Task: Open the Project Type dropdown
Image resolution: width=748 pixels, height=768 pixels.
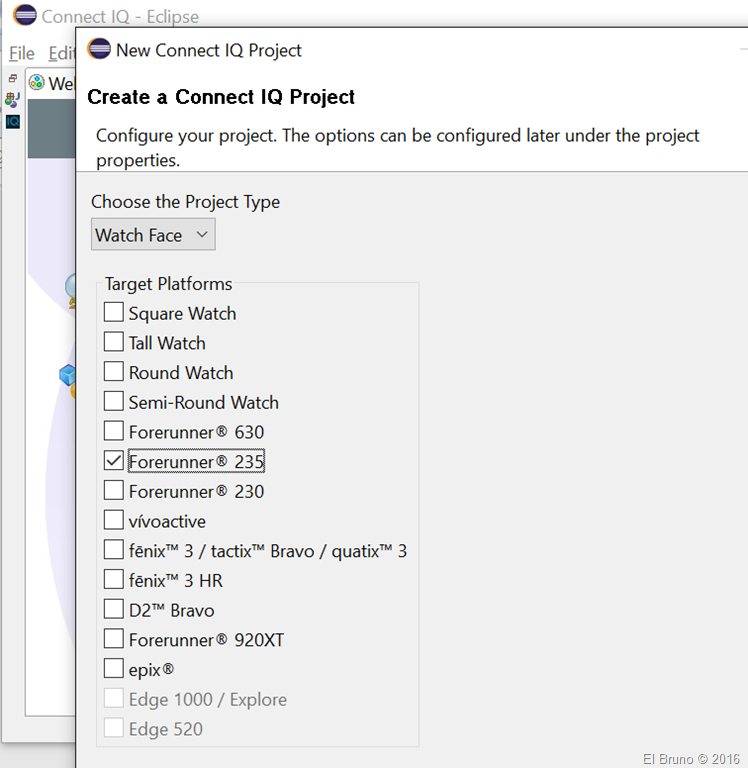Action: click(152, 235)
